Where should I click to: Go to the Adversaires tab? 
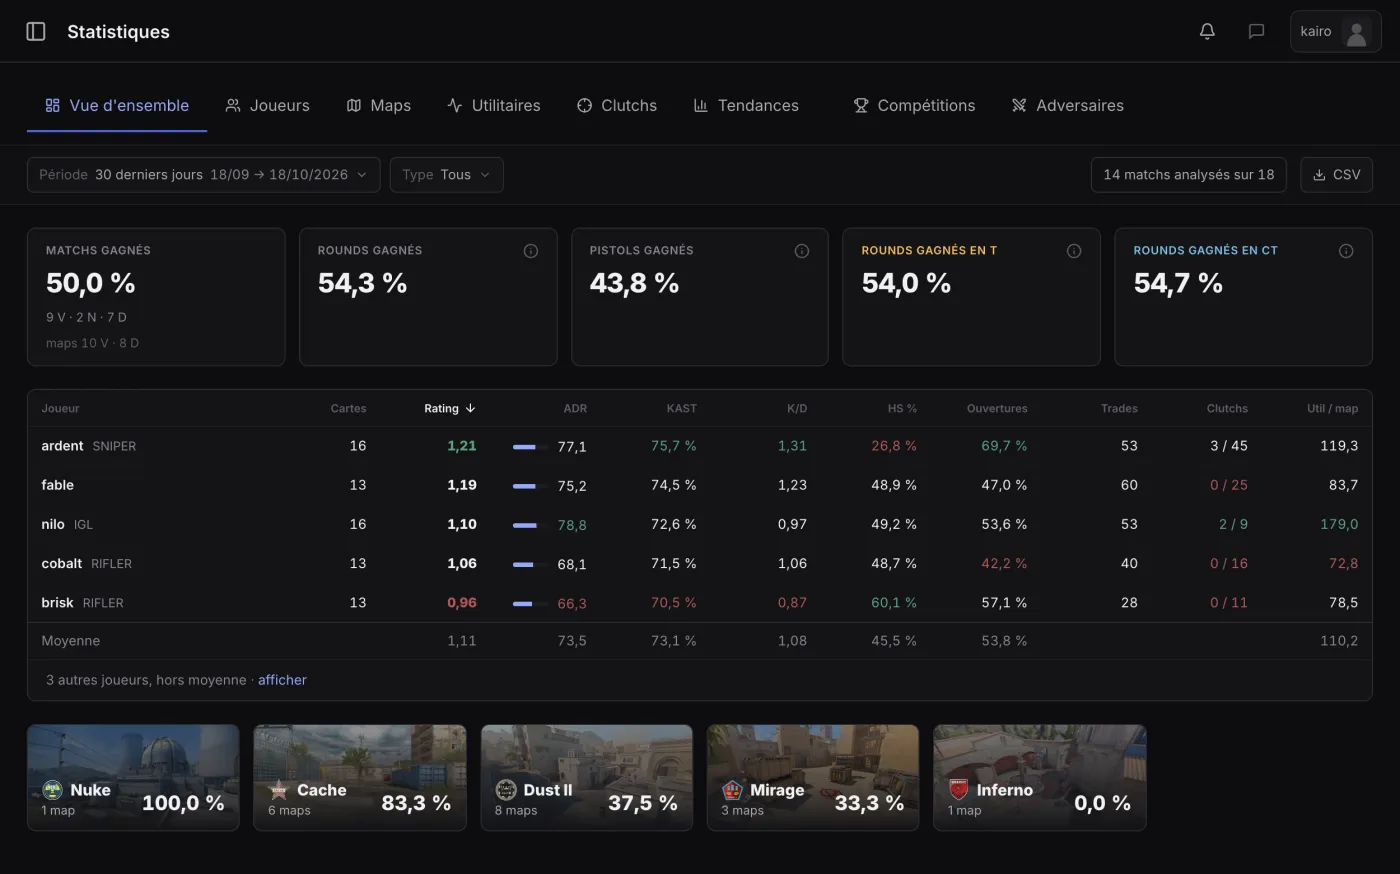tap(1067, 105)
